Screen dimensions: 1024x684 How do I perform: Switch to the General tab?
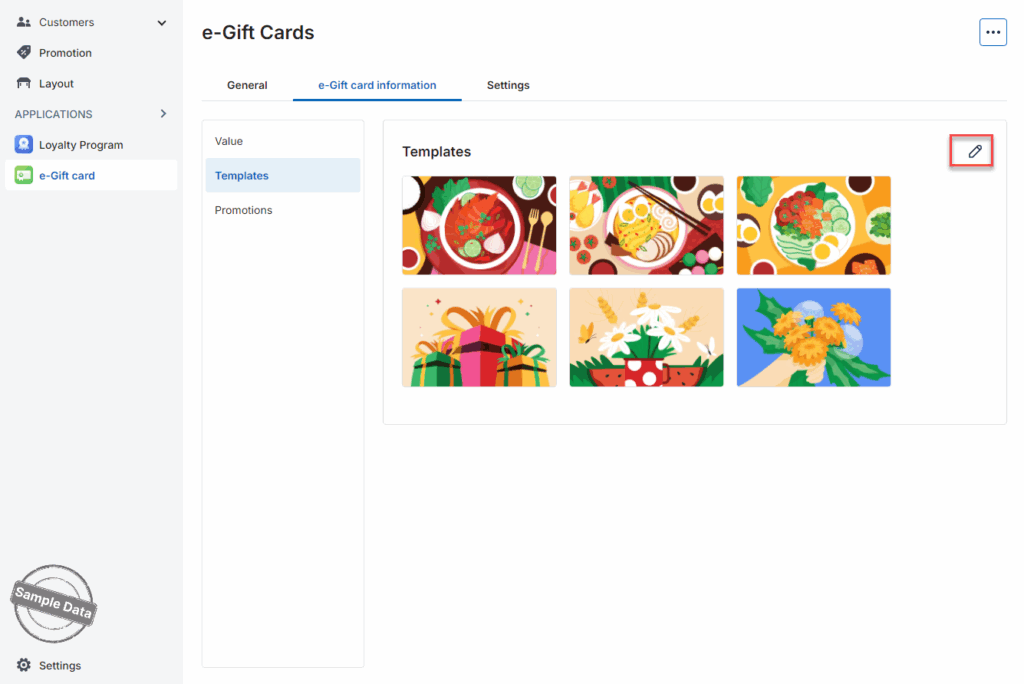(x=247, y=85)
